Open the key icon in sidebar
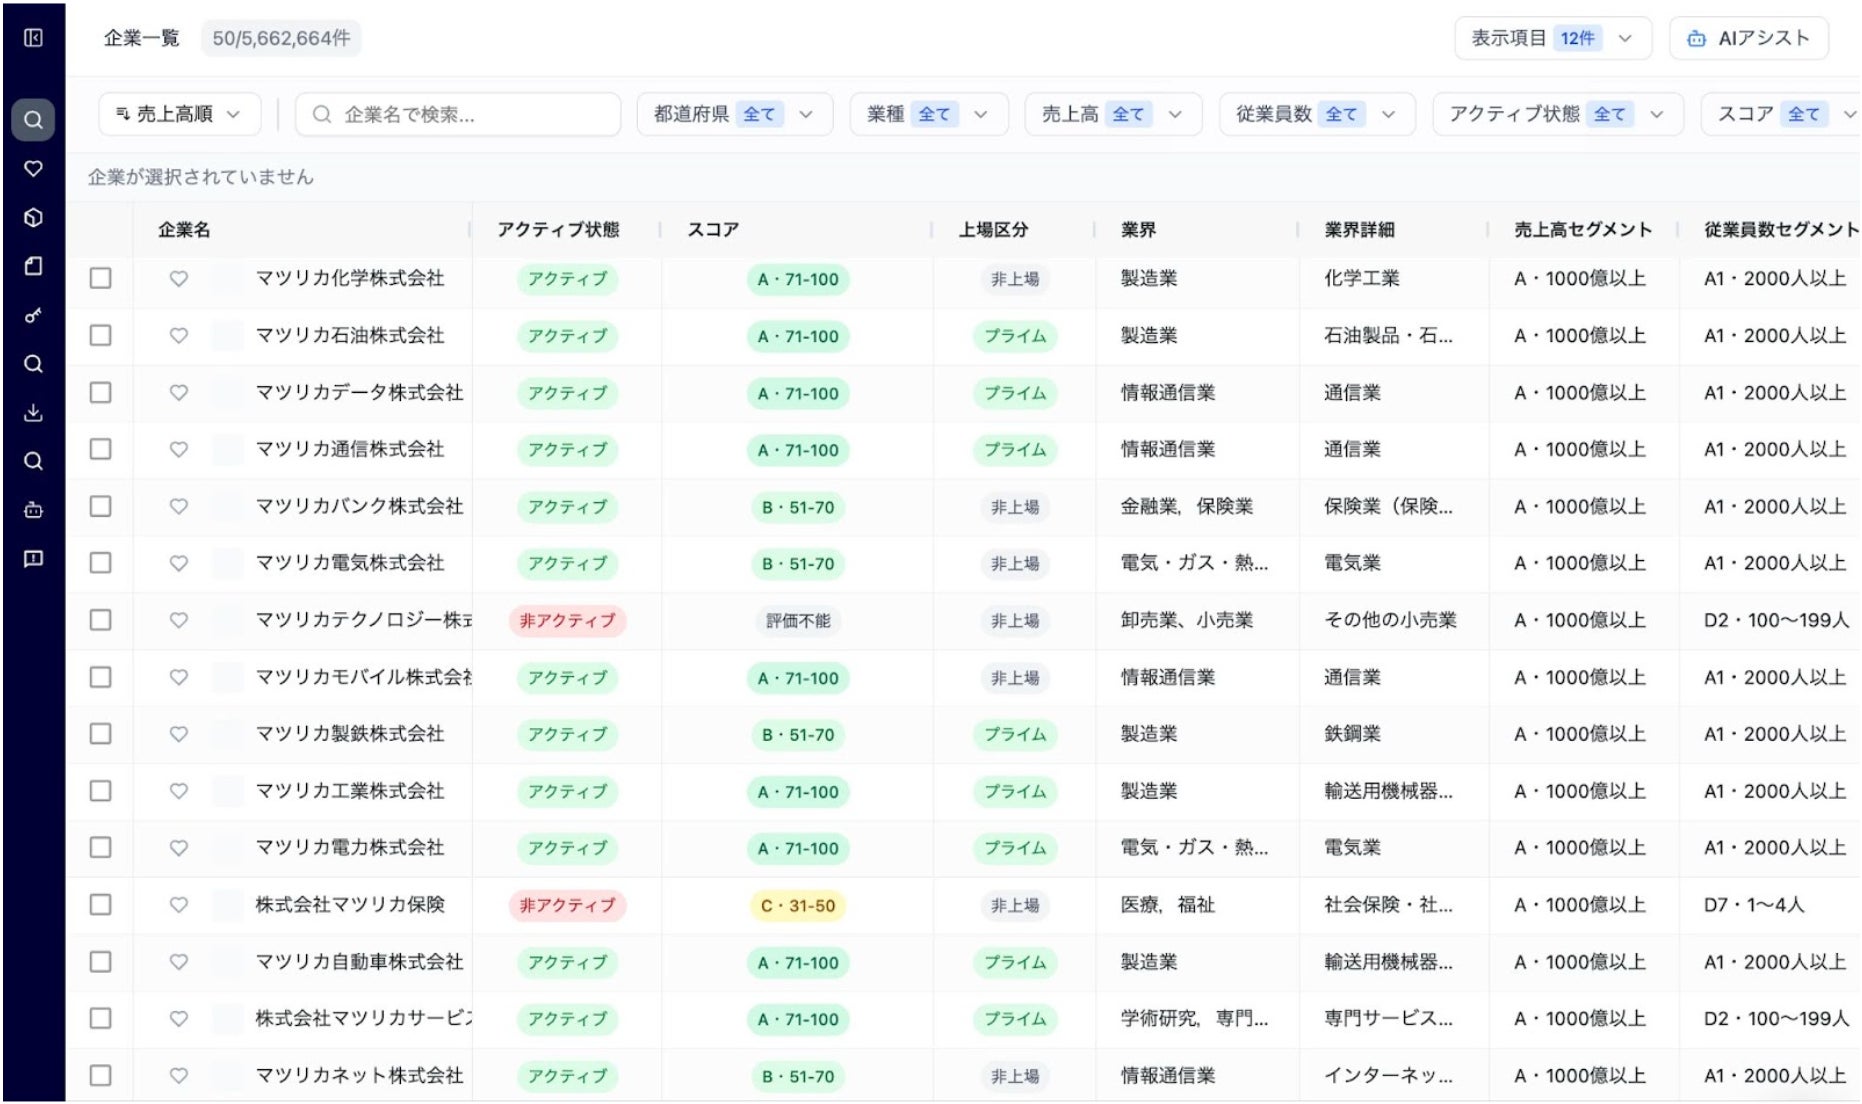1862x1104 pixels. pyautogui.click(x=33, y=316)
